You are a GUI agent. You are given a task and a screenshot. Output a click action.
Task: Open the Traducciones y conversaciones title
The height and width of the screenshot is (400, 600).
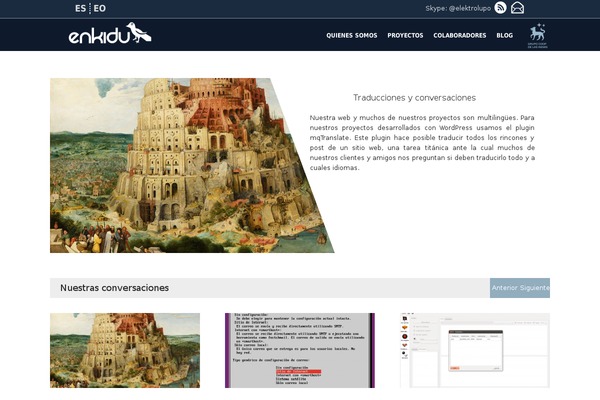414,98
